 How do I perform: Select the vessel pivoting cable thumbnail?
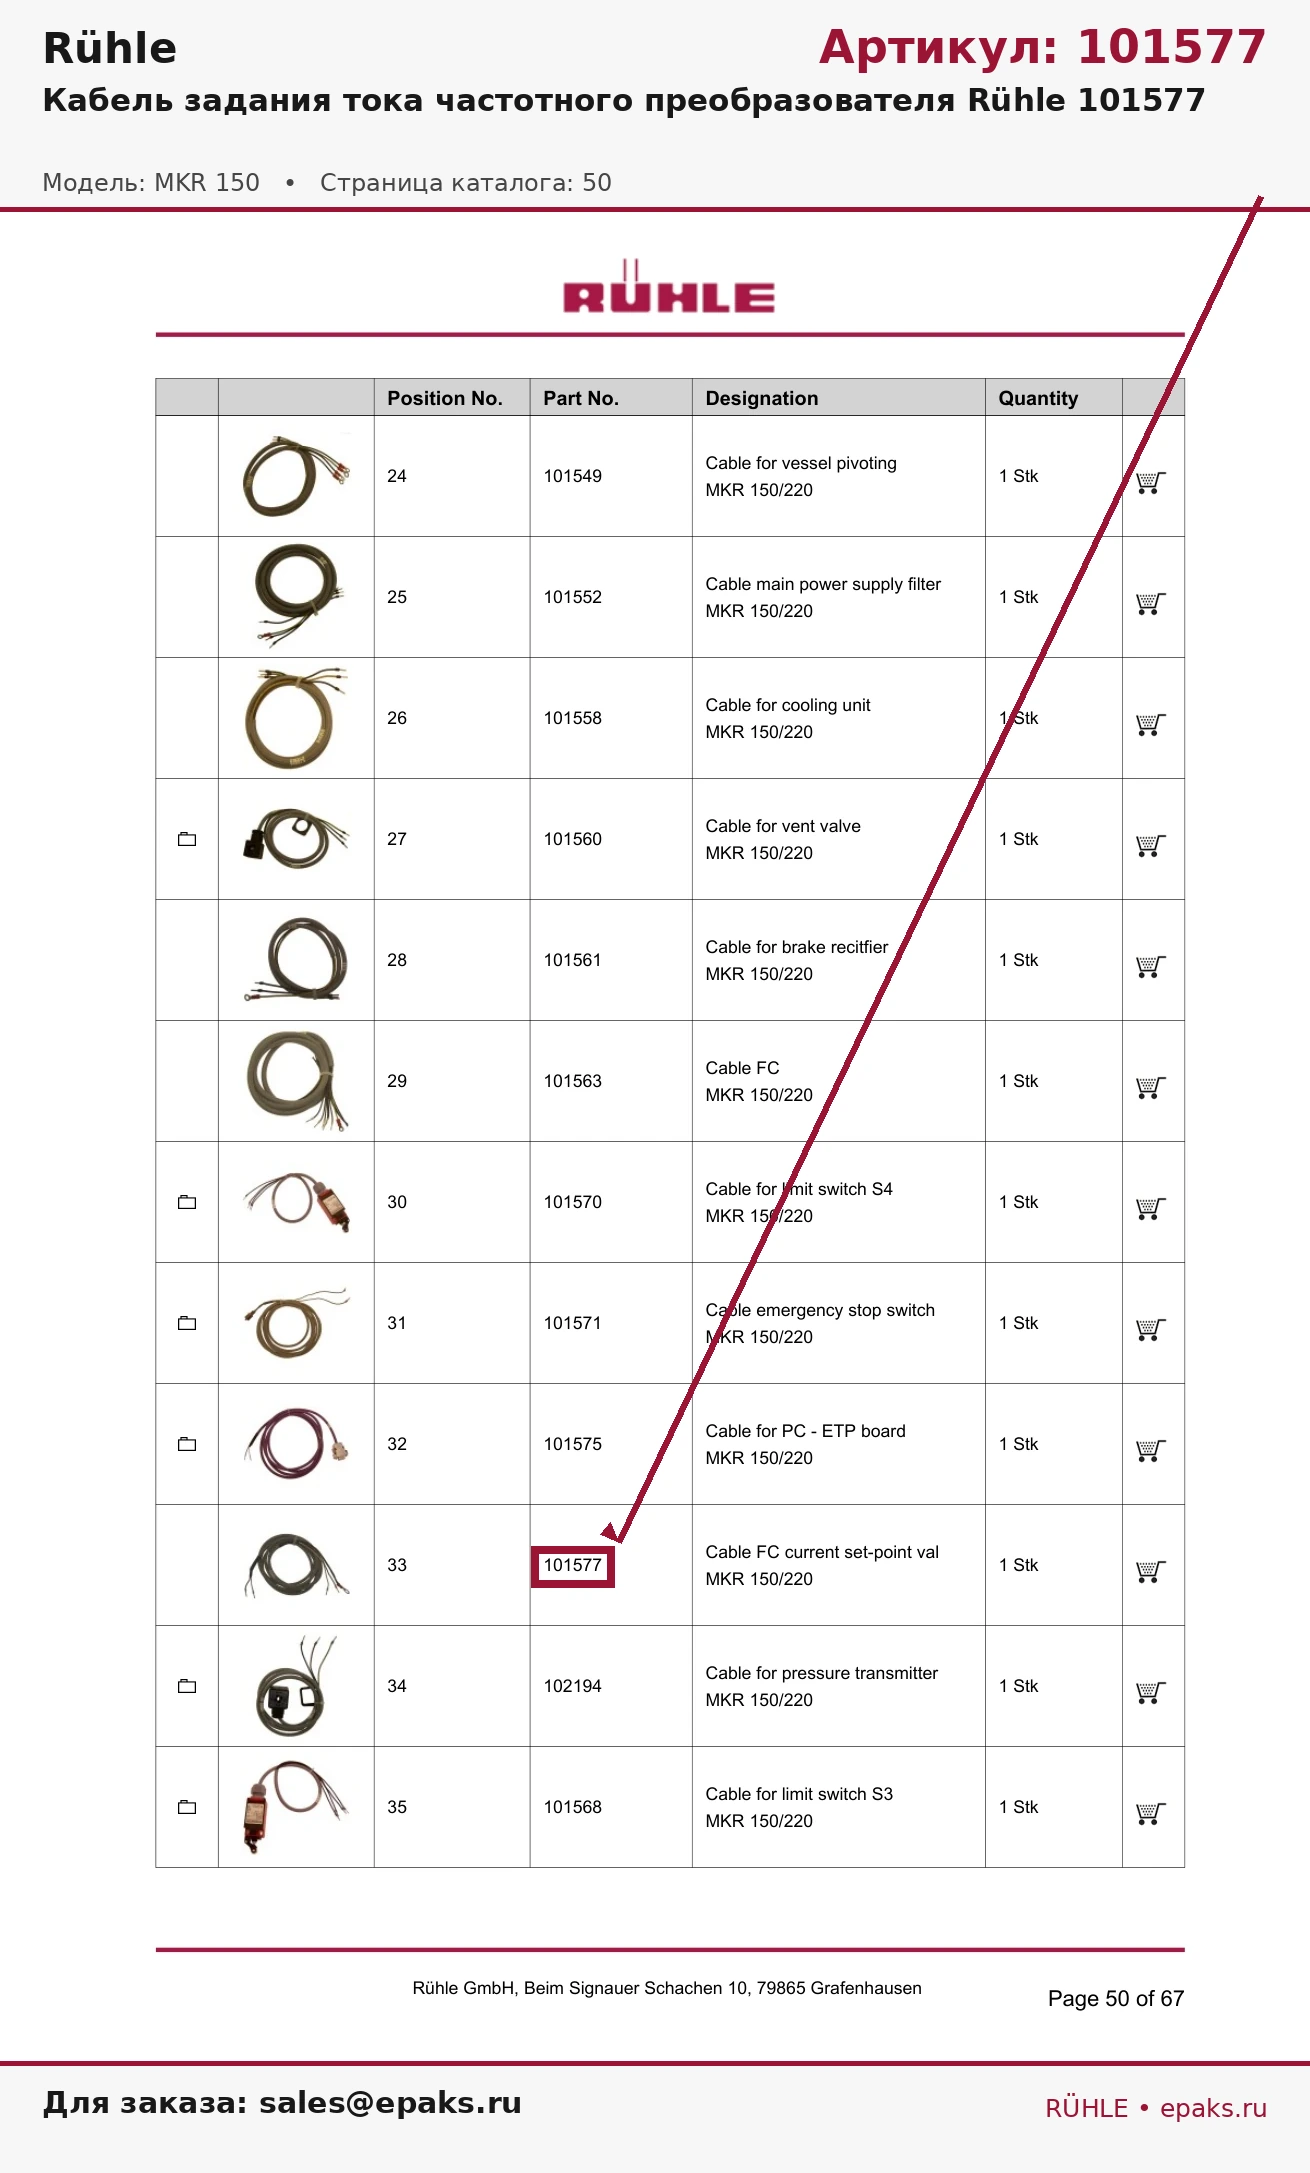click(x=296, y=476)
